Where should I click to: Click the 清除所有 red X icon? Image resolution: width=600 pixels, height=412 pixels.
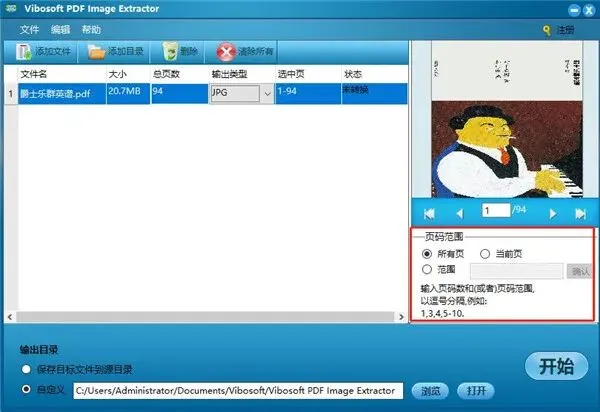tap(226, 52)
